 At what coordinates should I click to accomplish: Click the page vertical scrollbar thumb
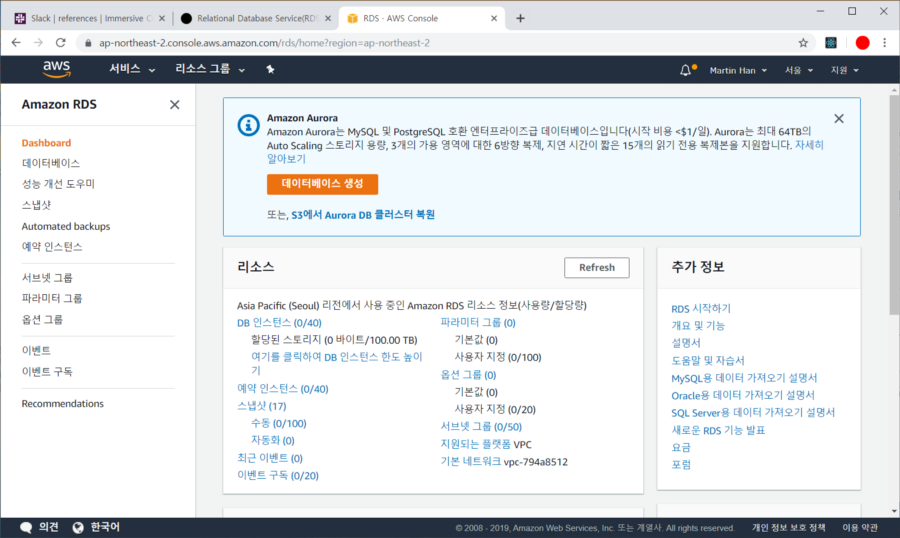pyautogui.click(x=894, y=205)
